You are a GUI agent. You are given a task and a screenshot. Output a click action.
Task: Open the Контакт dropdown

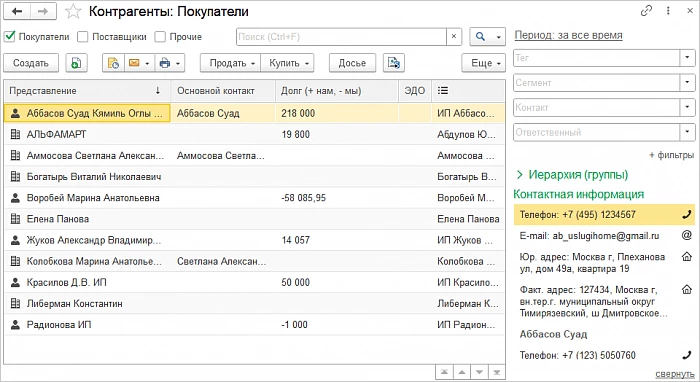point(687,107)
